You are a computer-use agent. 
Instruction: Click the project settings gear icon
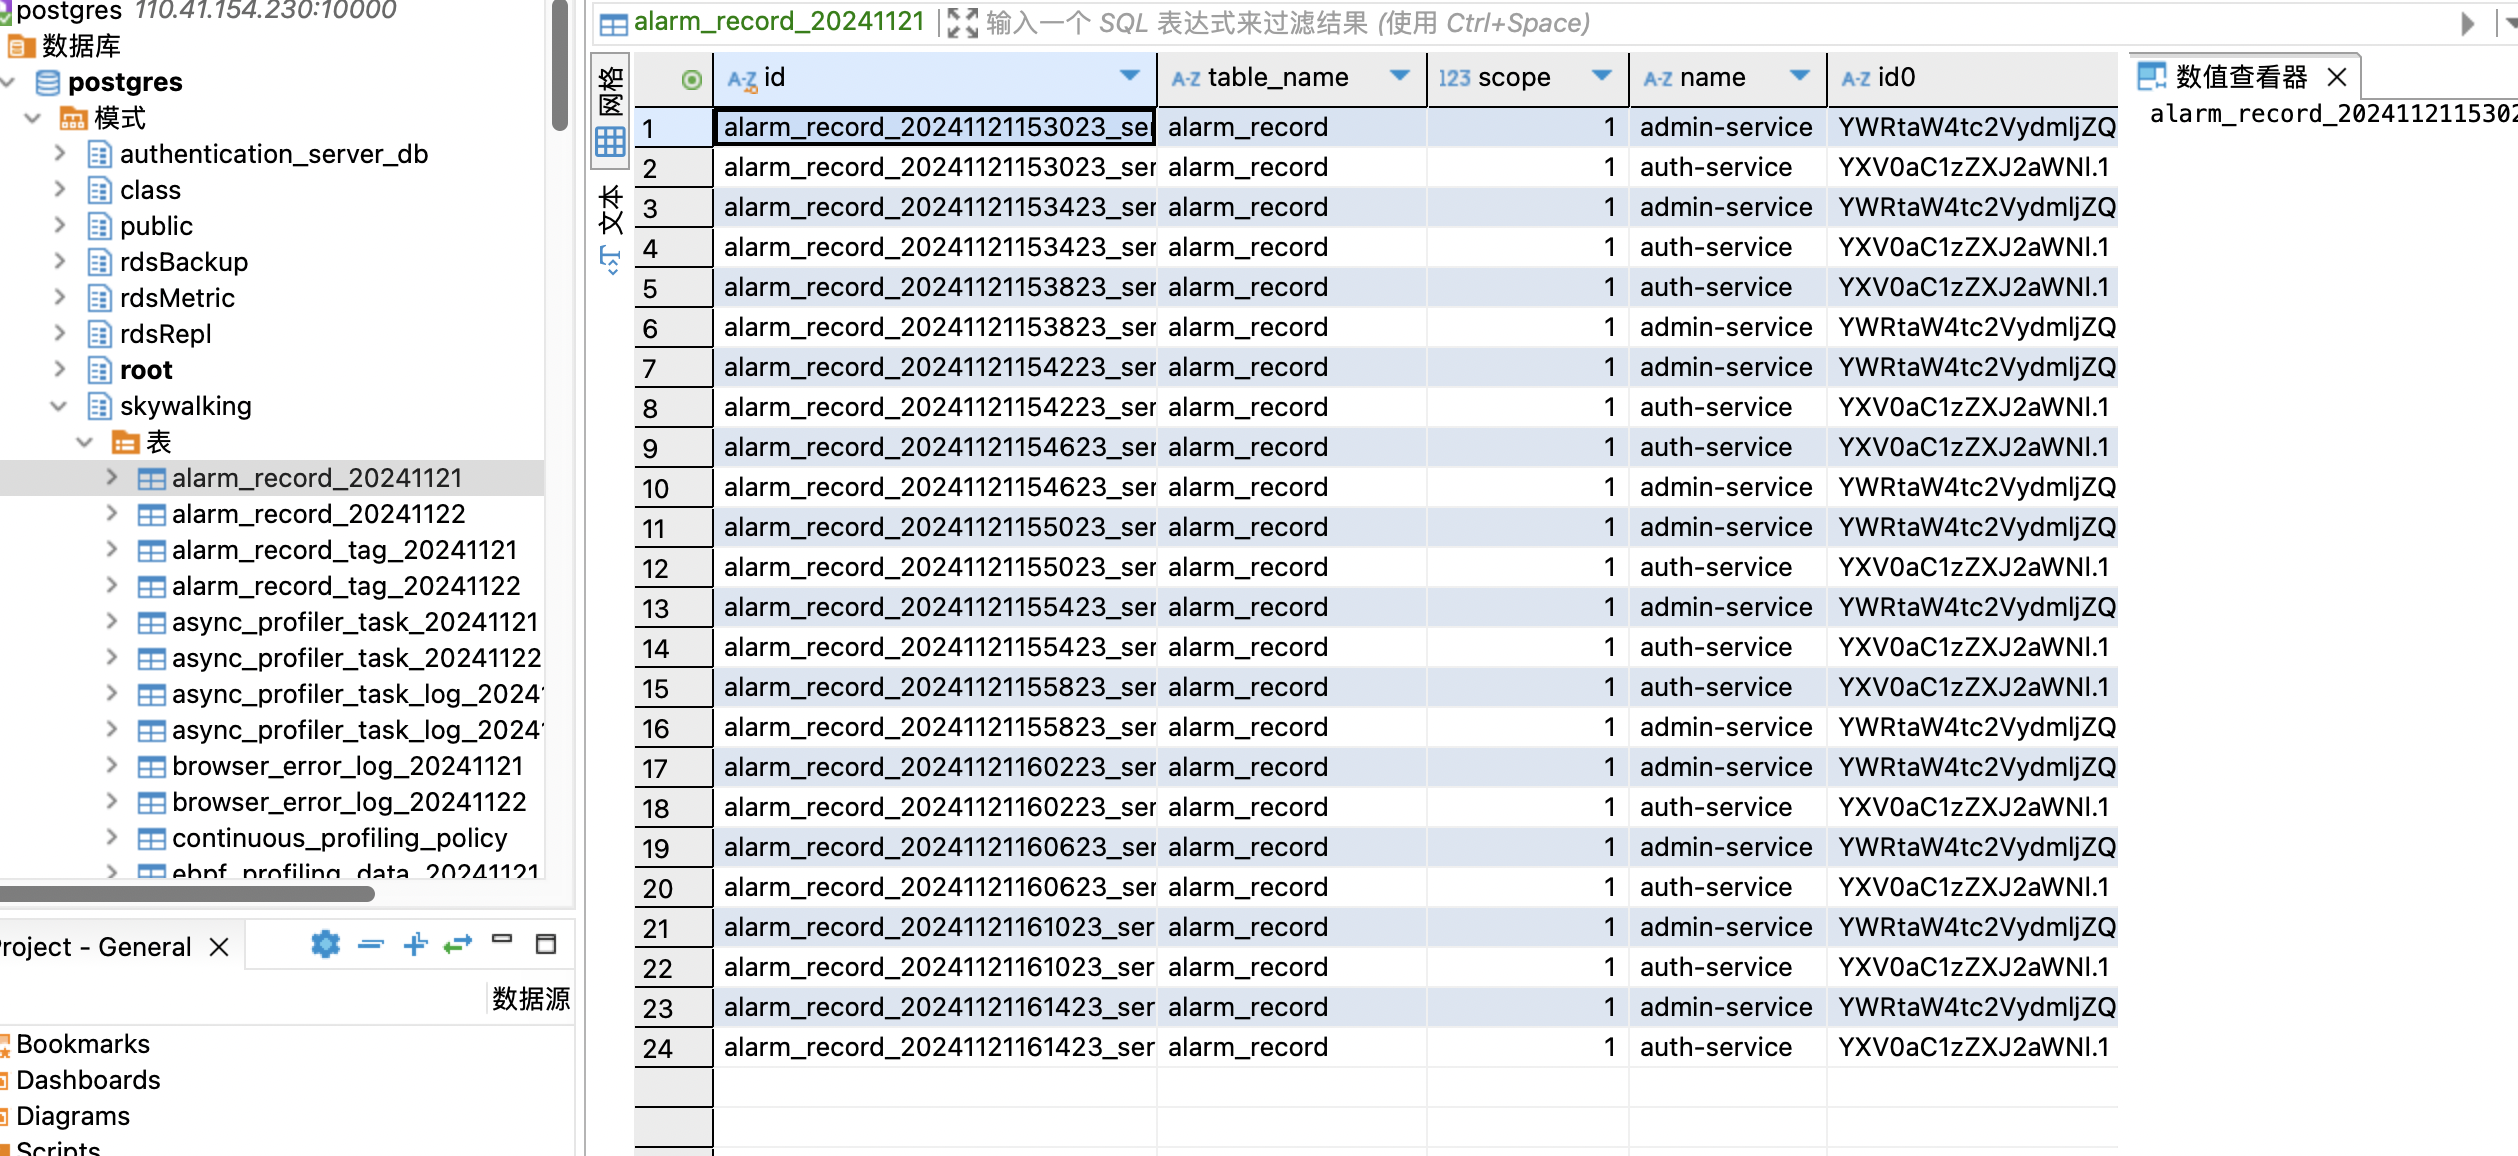pyautogui.click(x=325, y=944)
